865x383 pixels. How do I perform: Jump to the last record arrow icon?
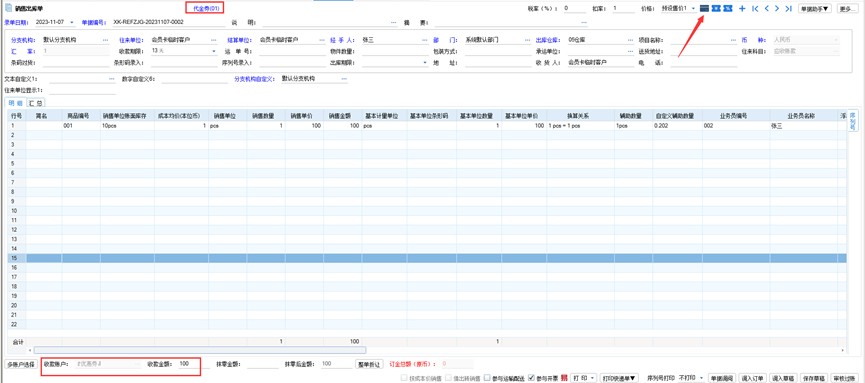(x=788, y=8)
